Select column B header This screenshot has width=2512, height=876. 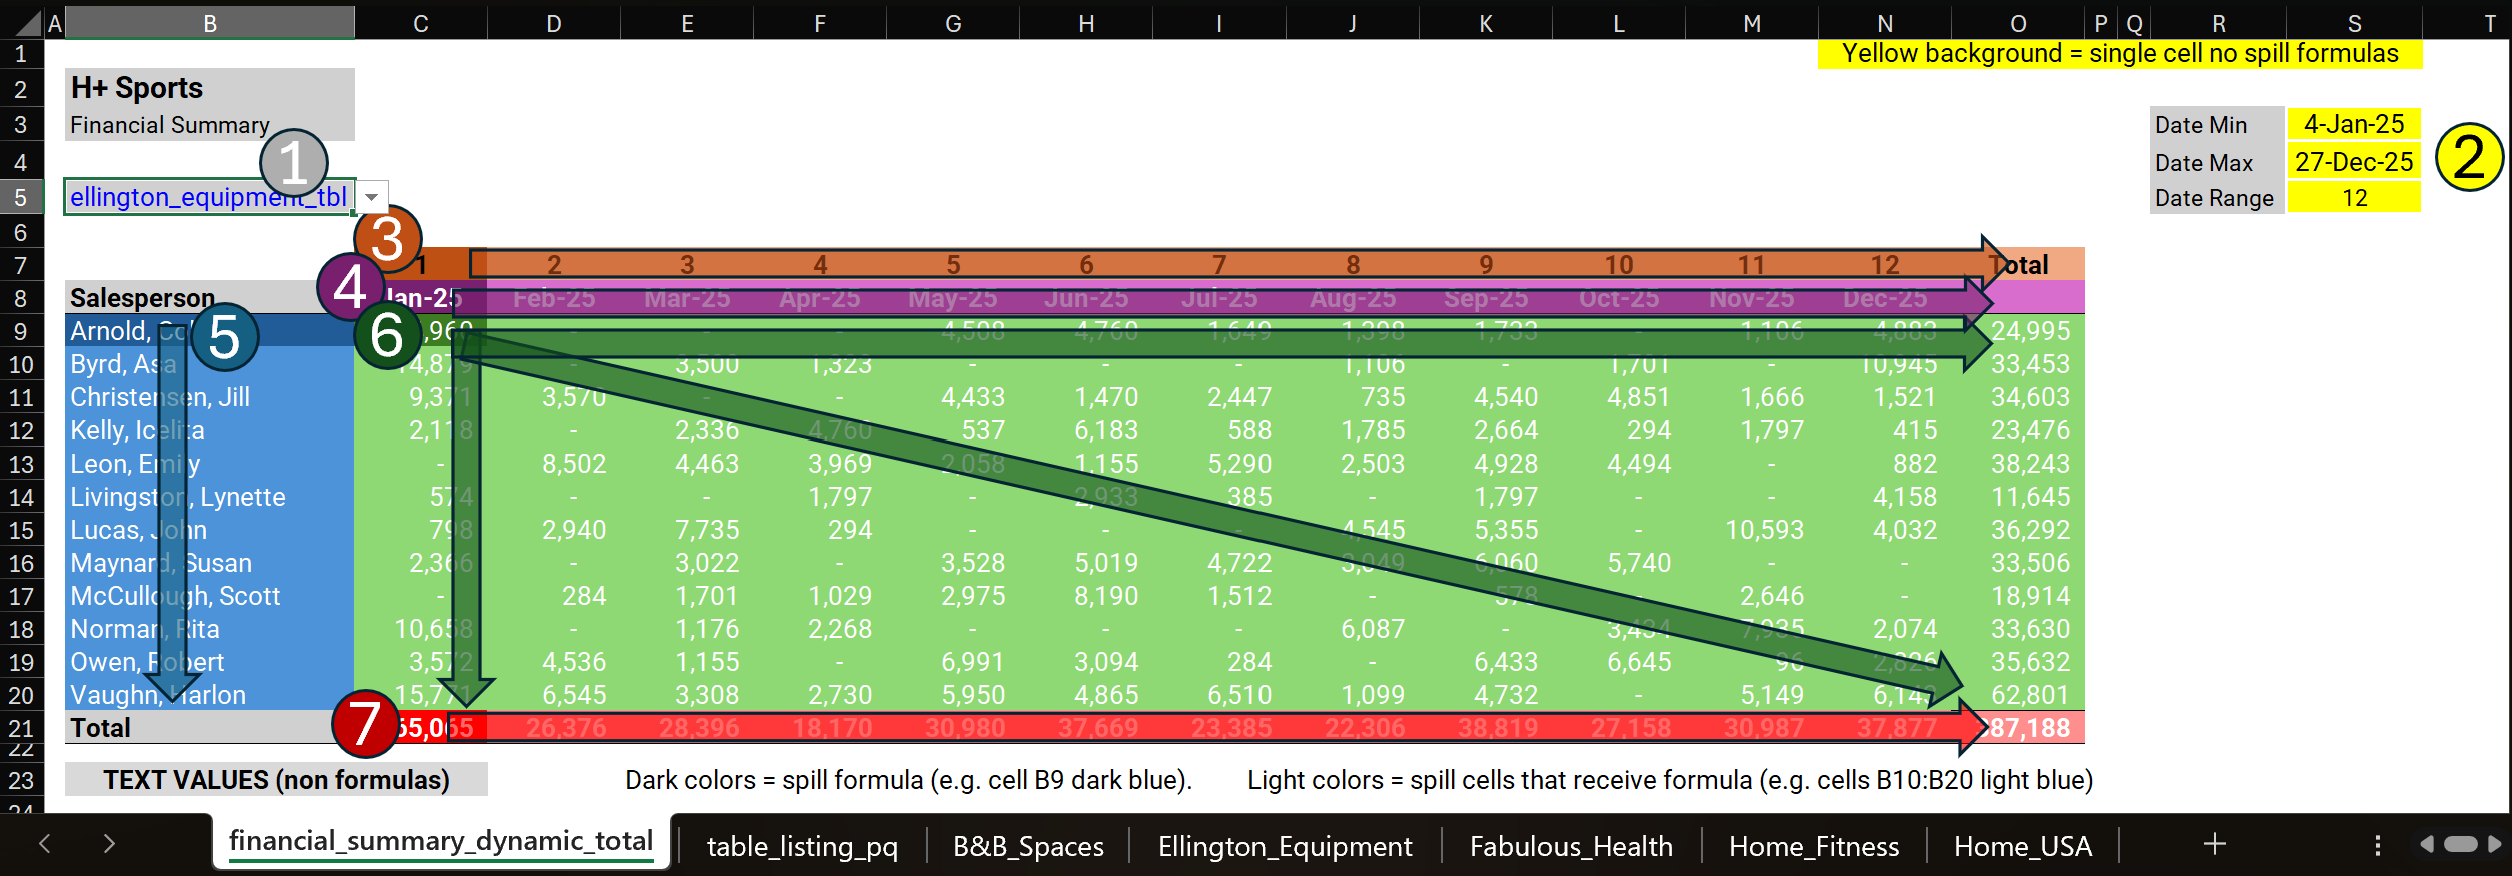[210, 23]
